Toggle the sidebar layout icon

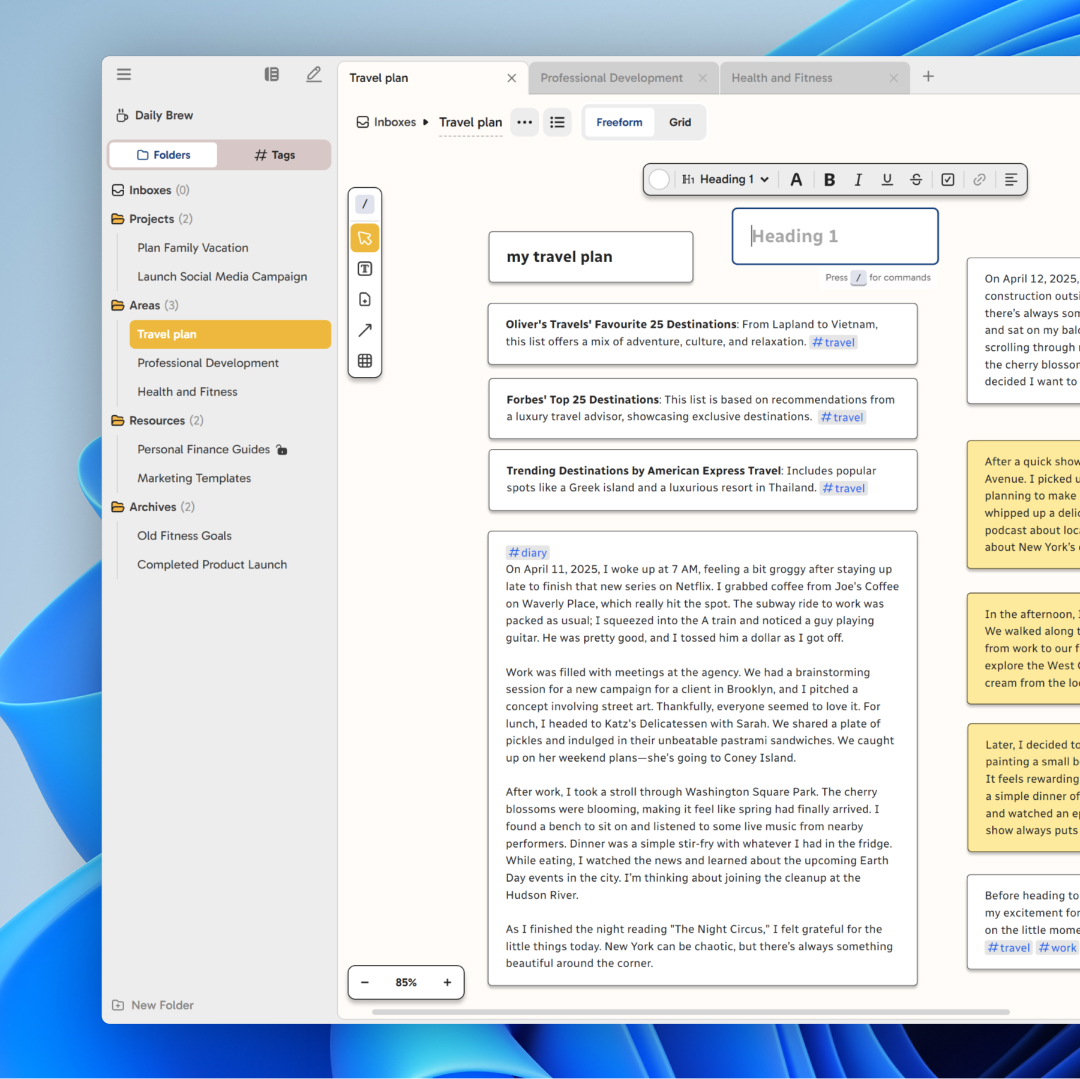271,74
